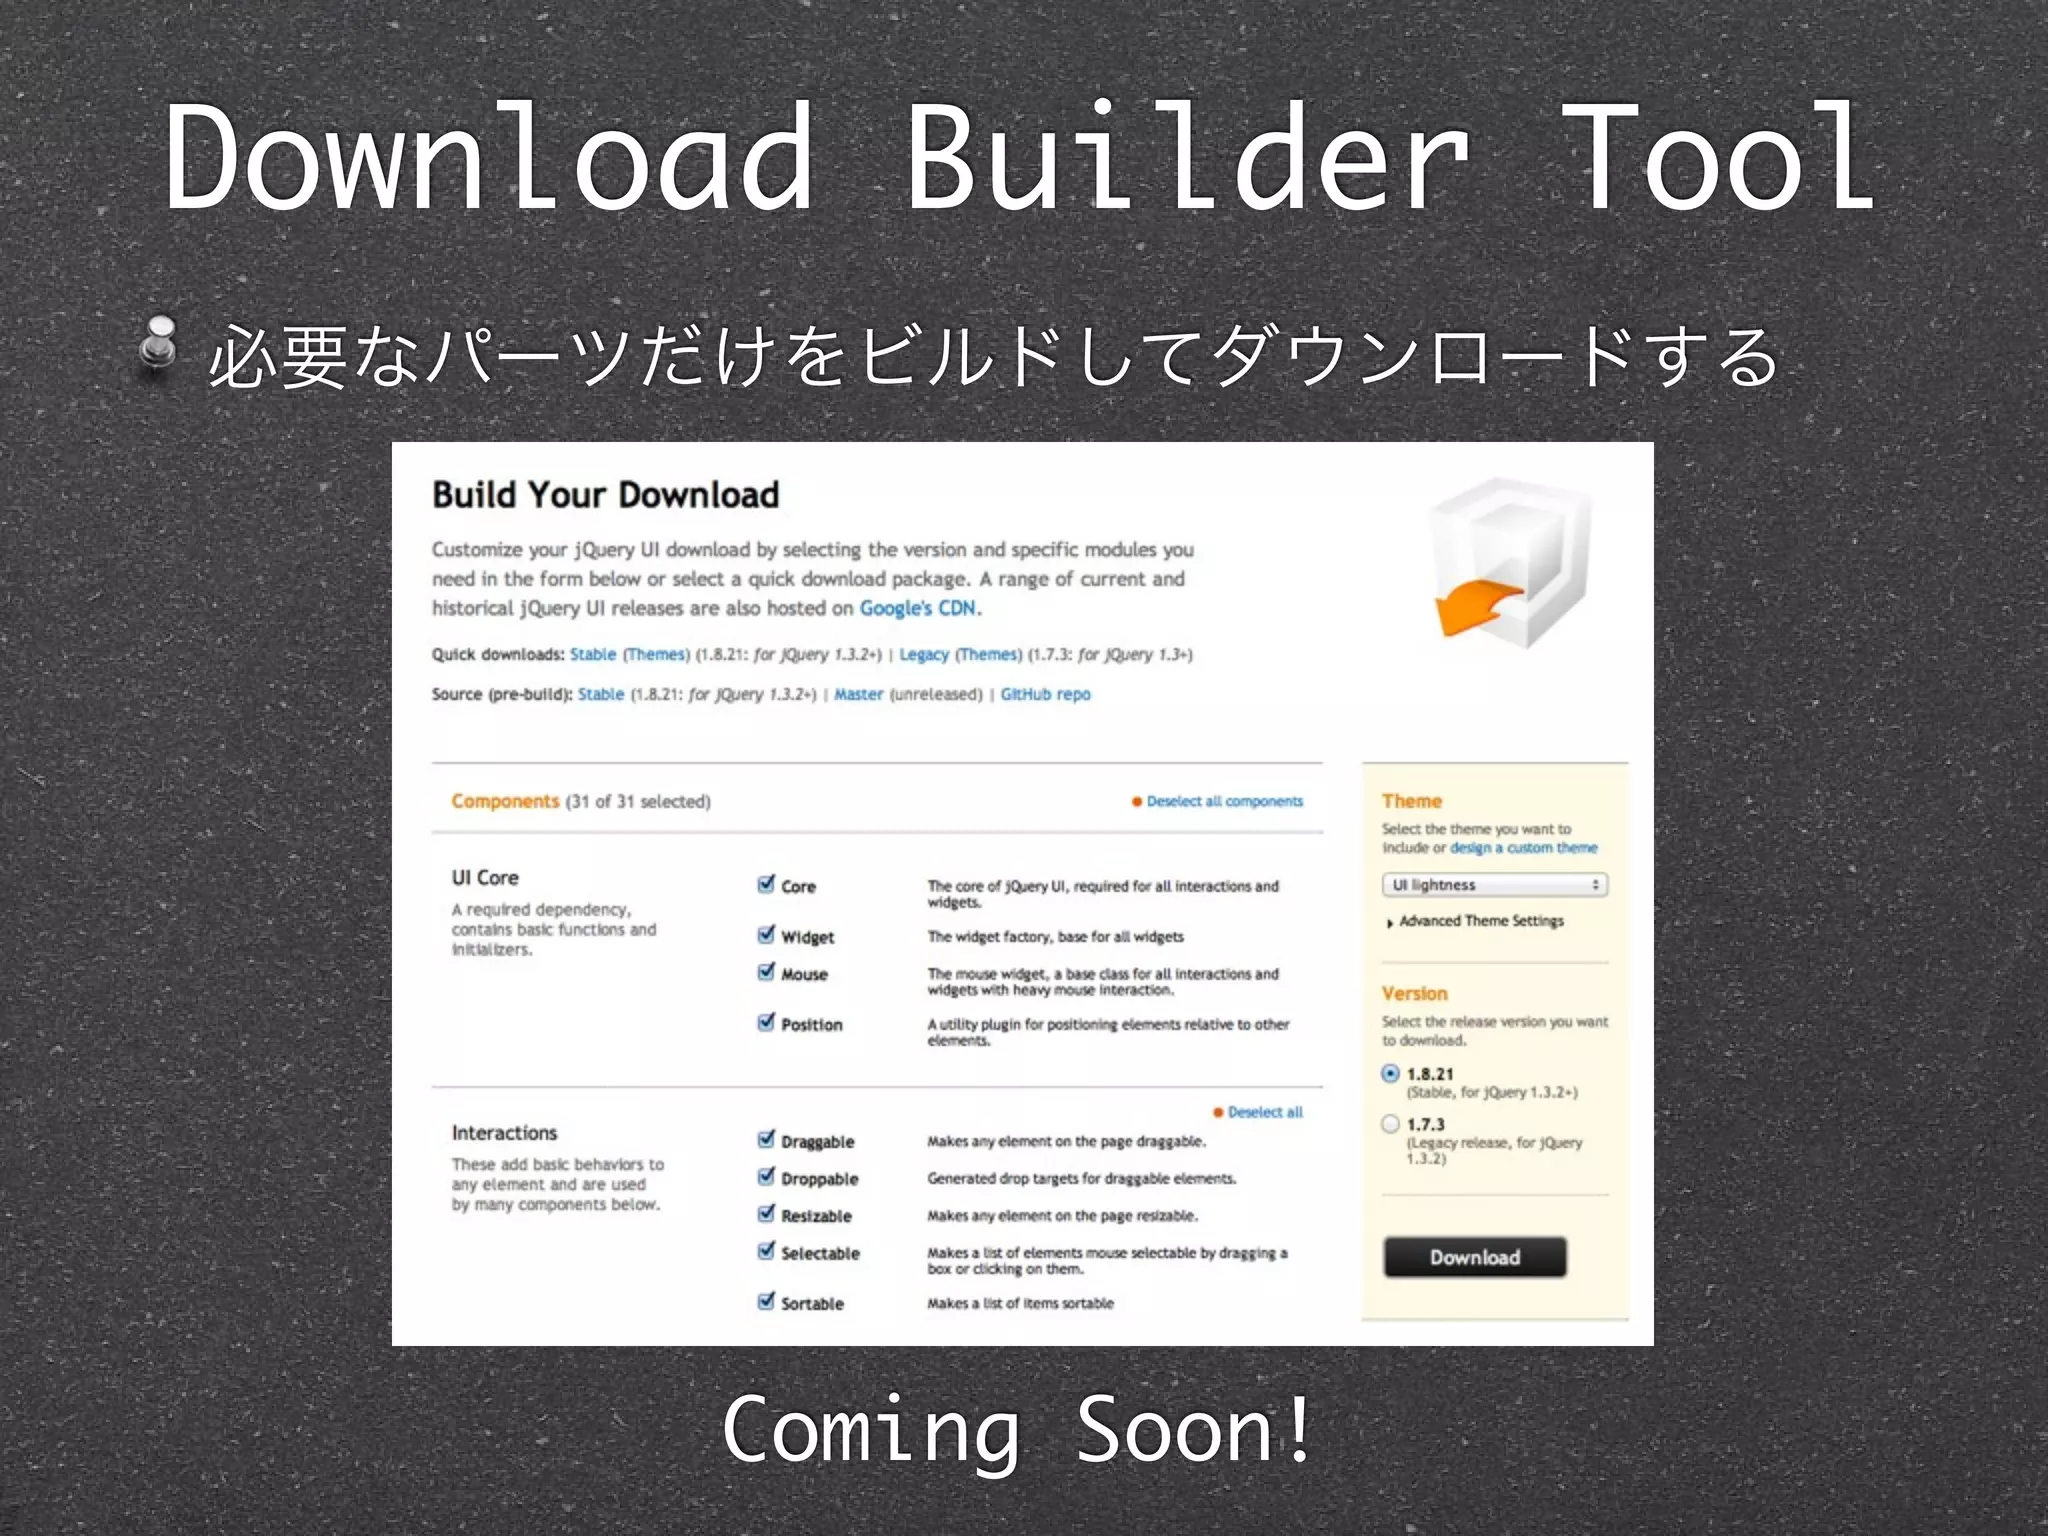Image resolution: width=2048 pixels, height=1536 pixels.
Task: Click the jQuery UI download box logo
Action: pos(1510,563)
